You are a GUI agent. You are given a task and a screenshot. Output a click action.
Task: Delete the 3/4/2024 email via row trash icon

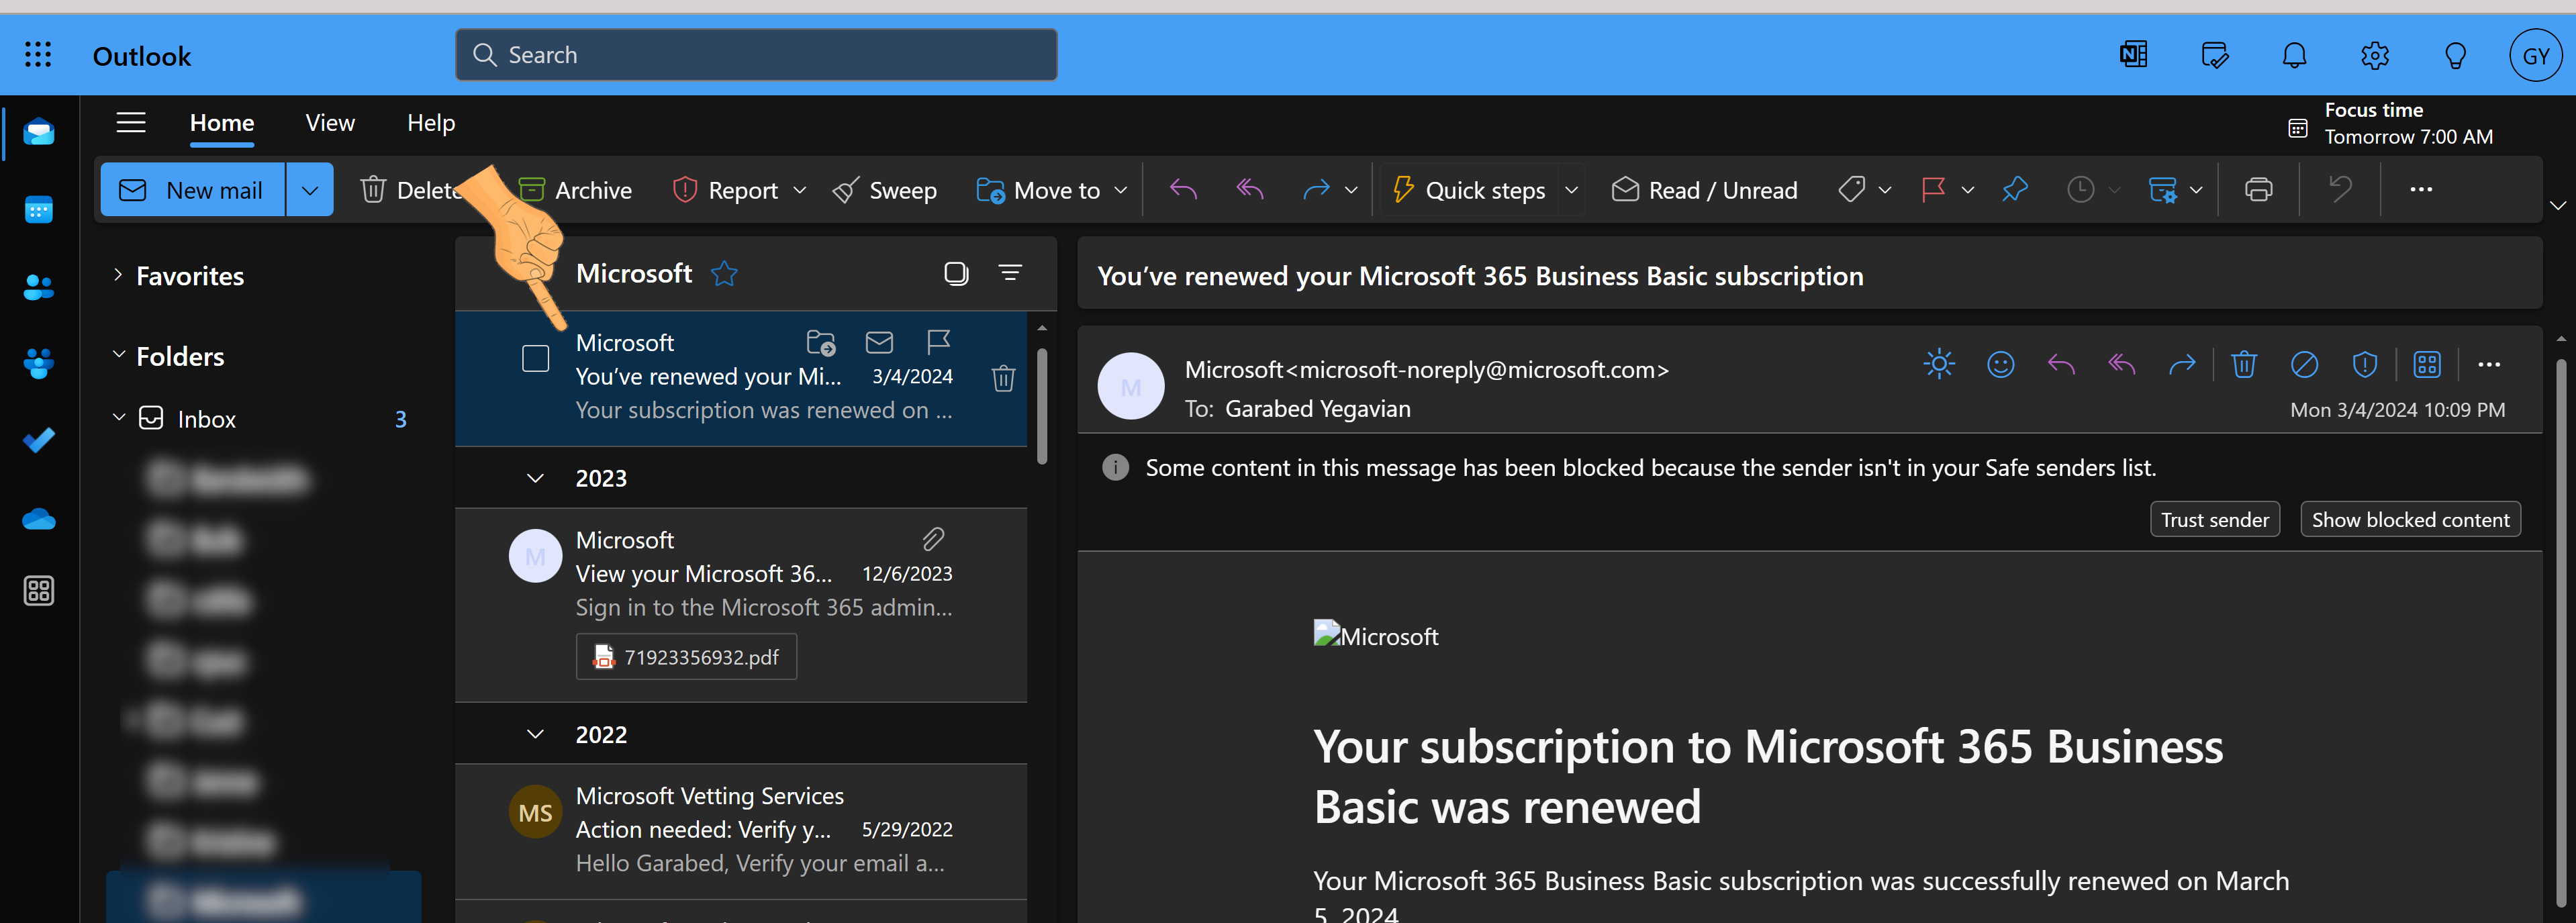point(1003,378)
